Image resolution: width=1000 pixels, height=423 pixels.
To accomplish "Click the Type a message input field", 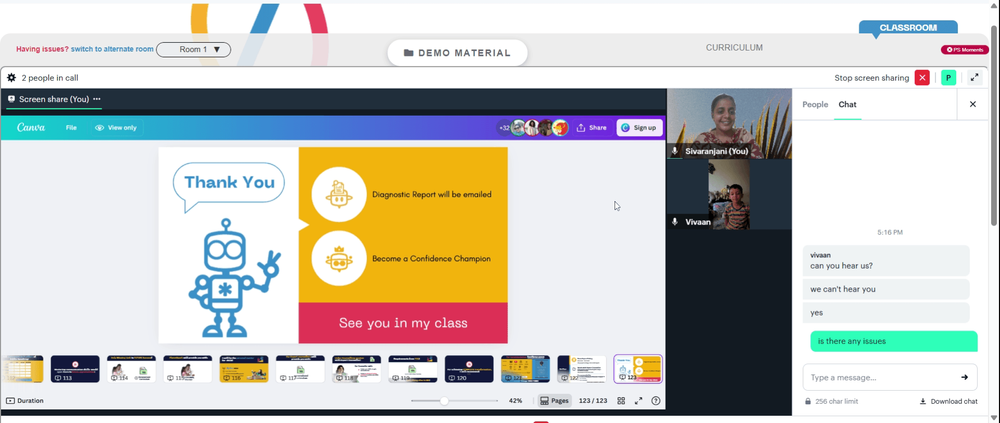I will (x=890, y=377).
